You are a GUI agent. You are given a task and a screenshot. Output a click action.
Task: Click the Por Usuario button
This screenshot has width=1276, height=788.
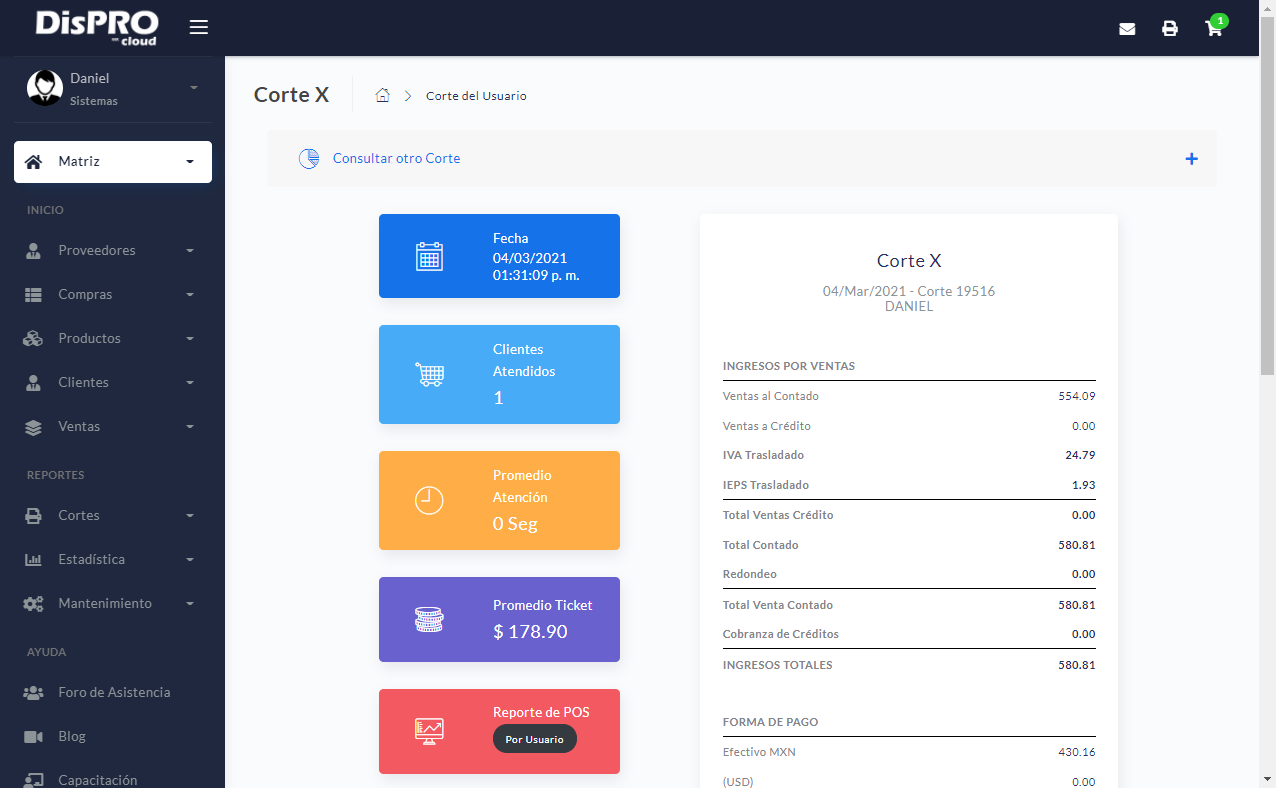pos(535,738)
